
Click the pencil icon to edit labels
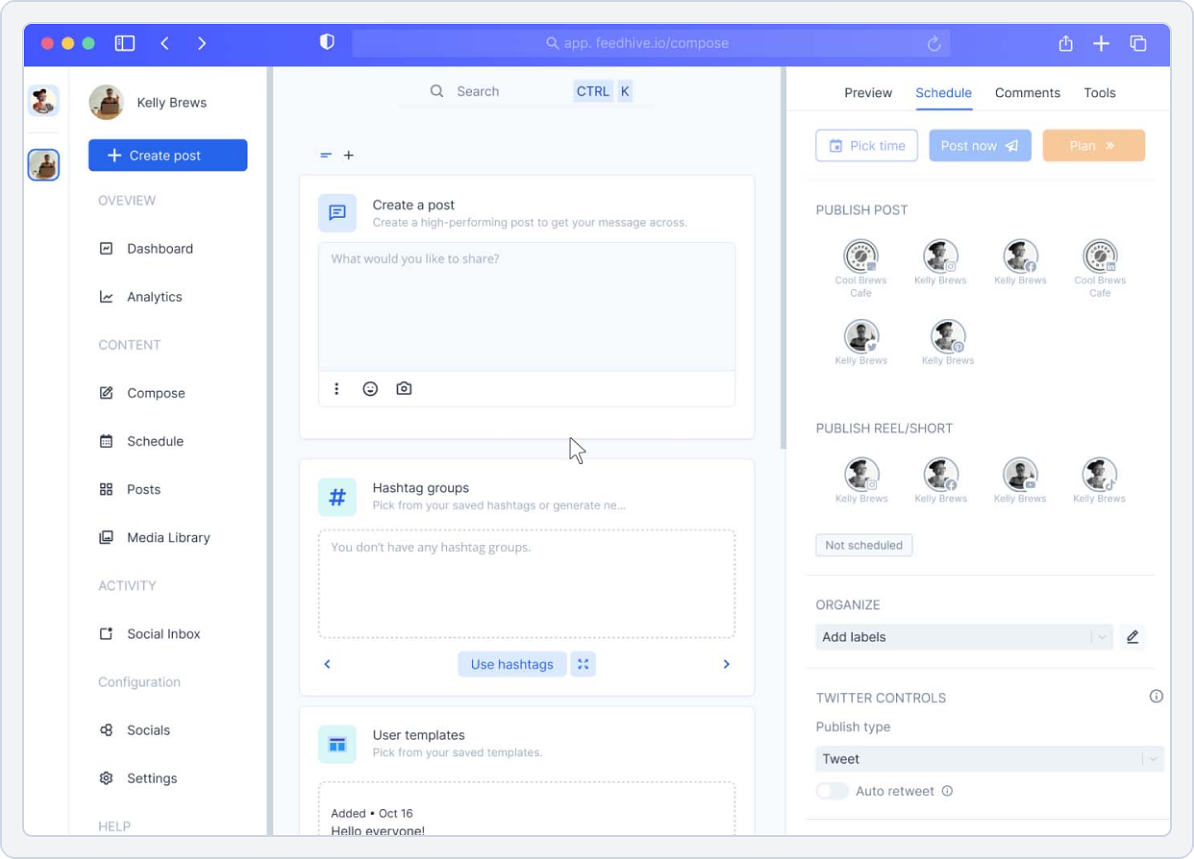1133,636
